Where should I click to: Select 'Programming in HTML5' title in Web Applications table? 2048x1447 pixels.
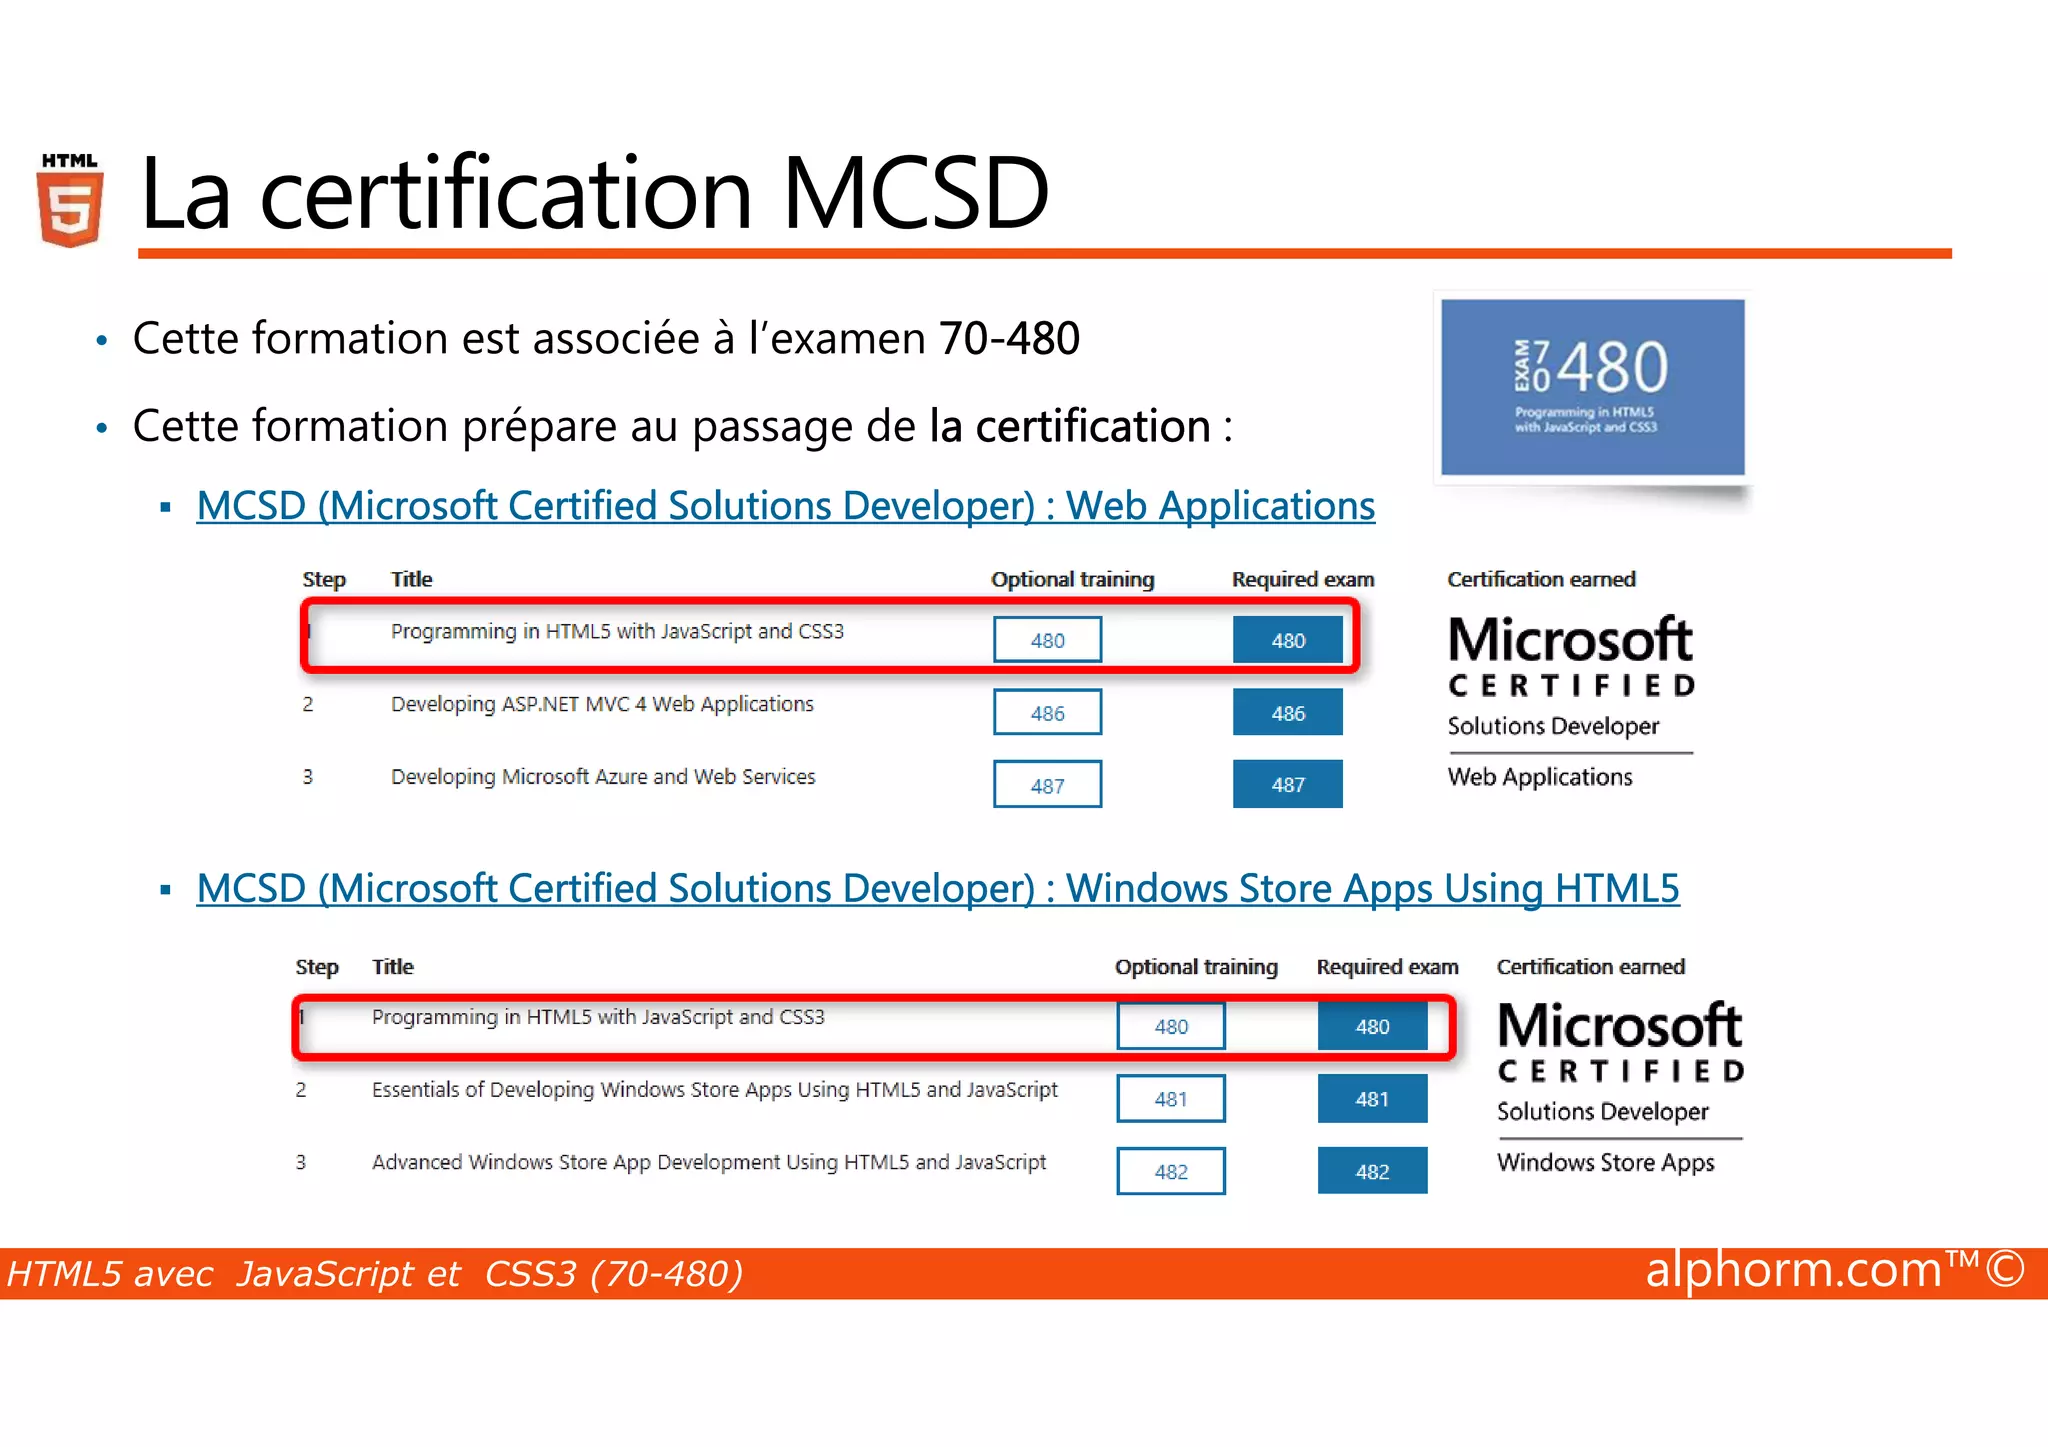coord(617,632)
